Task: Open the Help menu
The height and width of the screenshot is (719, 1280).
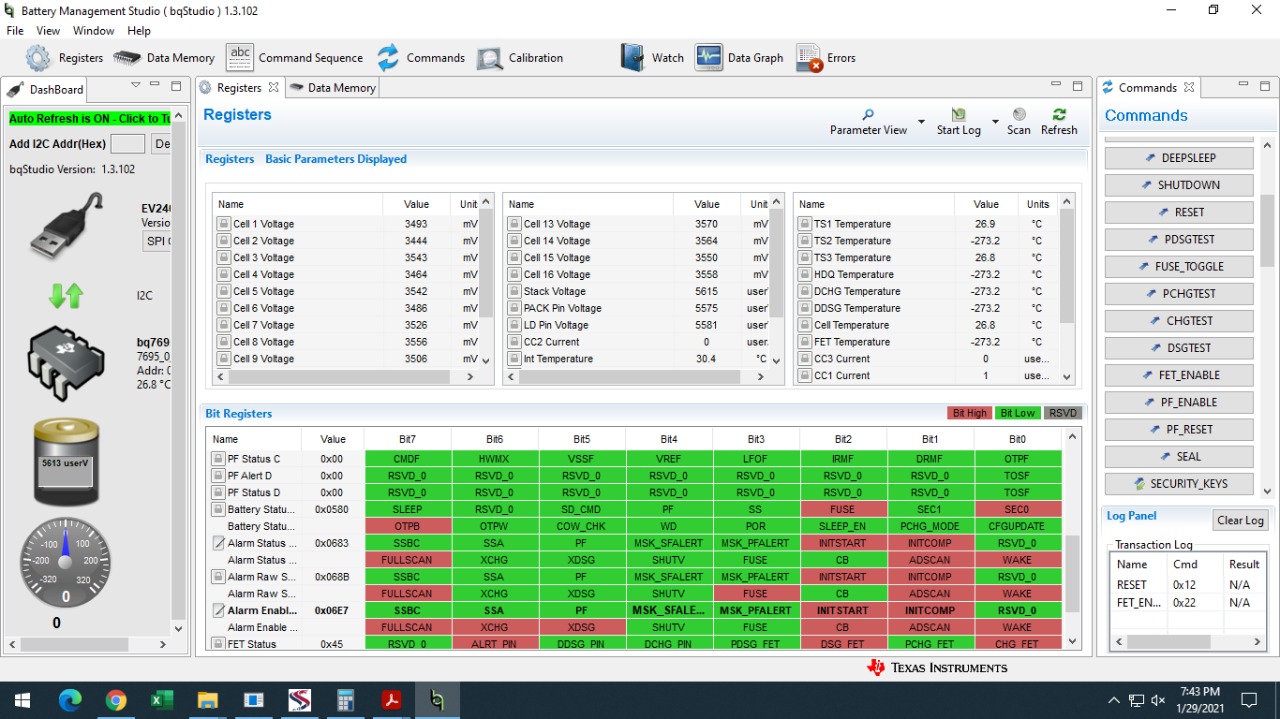Action: (139, 31)
